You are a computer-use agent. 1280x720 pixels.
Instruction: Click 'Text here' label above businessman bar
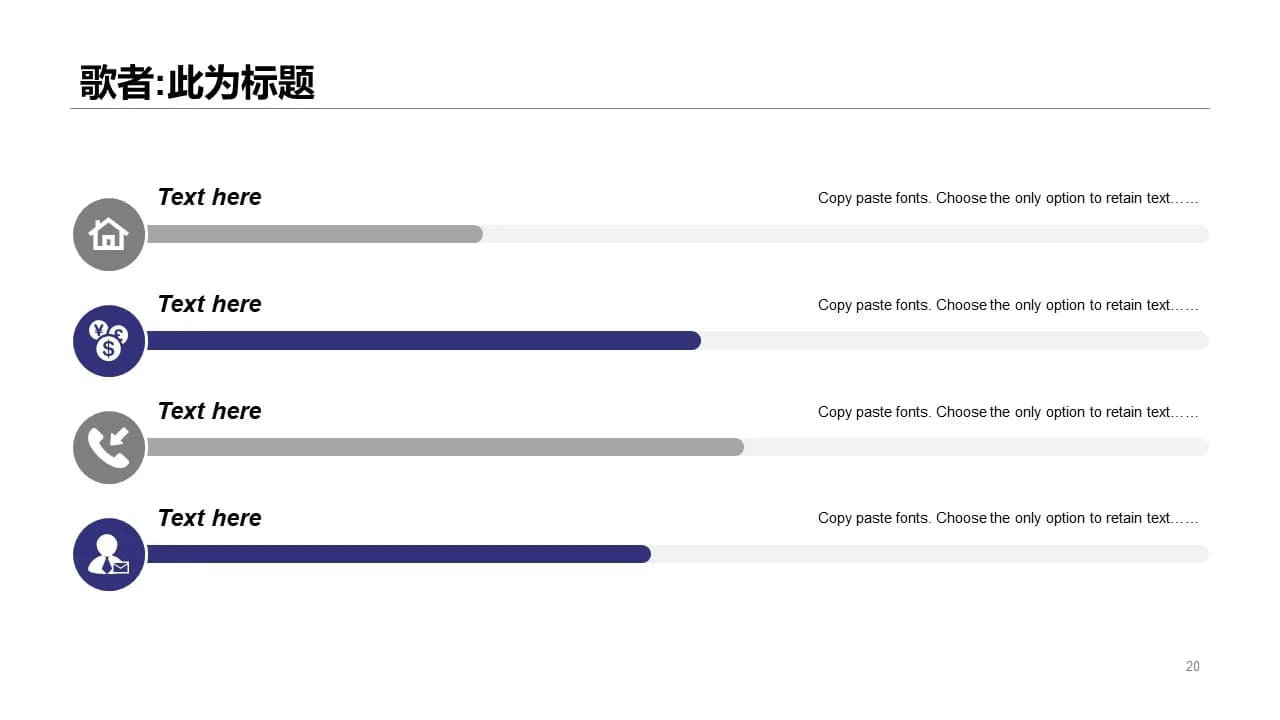(209, 518)
